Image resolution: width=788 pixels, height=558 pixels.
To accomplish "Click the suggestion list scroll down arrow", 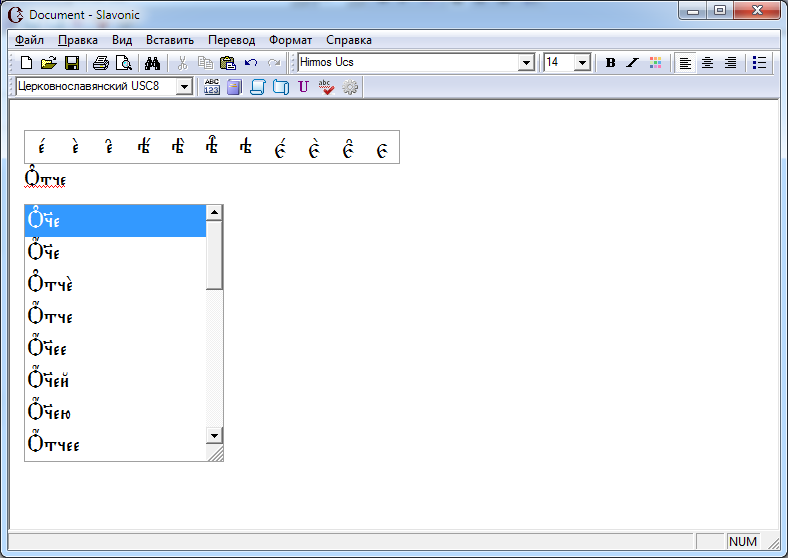I will pyautogui.click(x=214, y=436).
